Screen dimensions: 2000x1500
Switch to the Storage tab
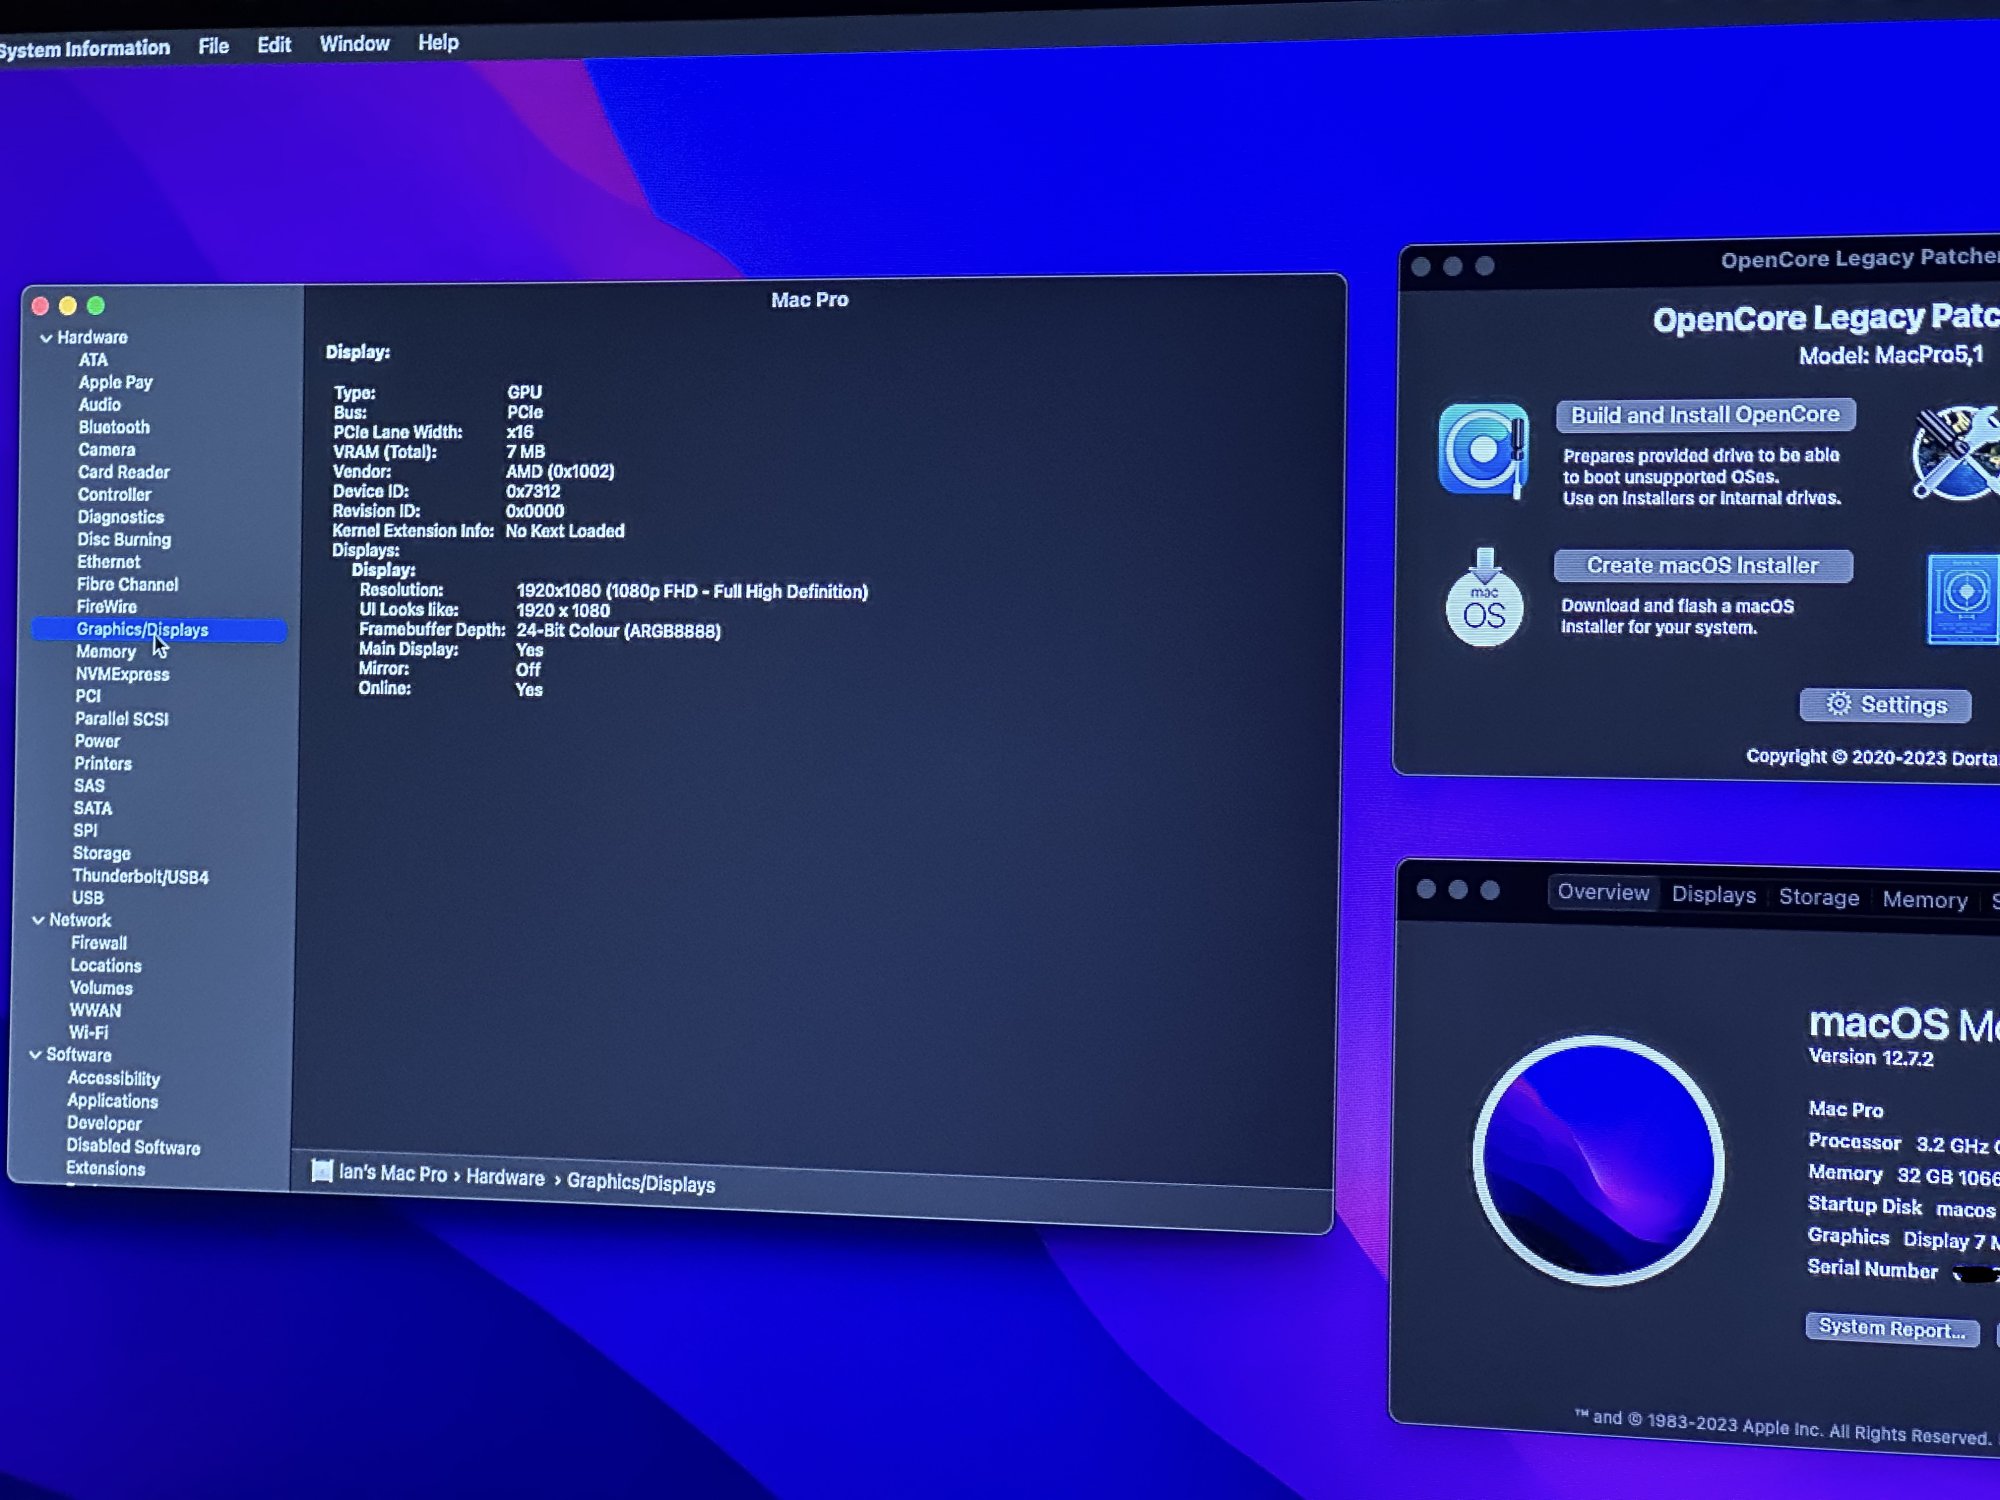click(x=1818, y=897)
